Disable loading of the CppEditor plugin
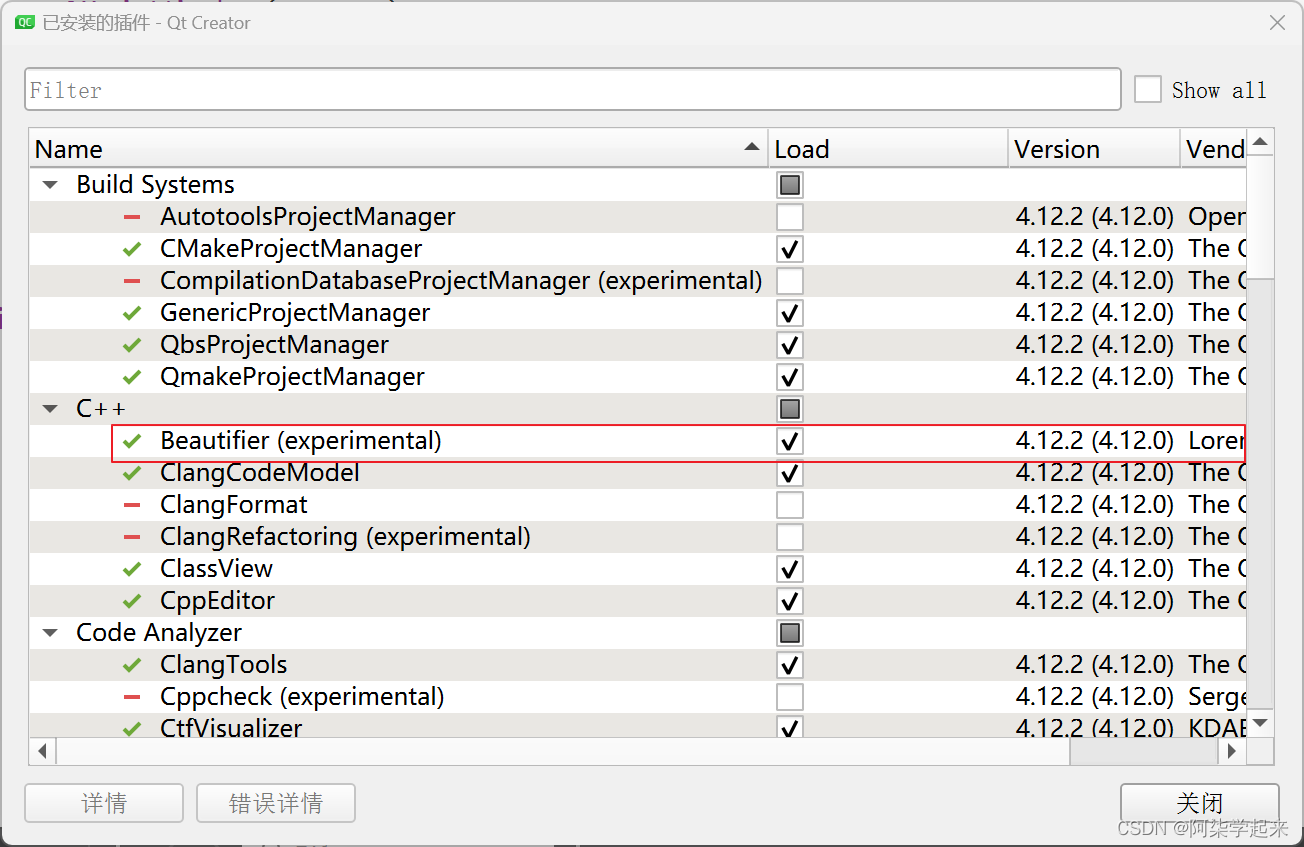This screenshot has width=1304, height=847. pyautogui.click(x=790, y=601)
